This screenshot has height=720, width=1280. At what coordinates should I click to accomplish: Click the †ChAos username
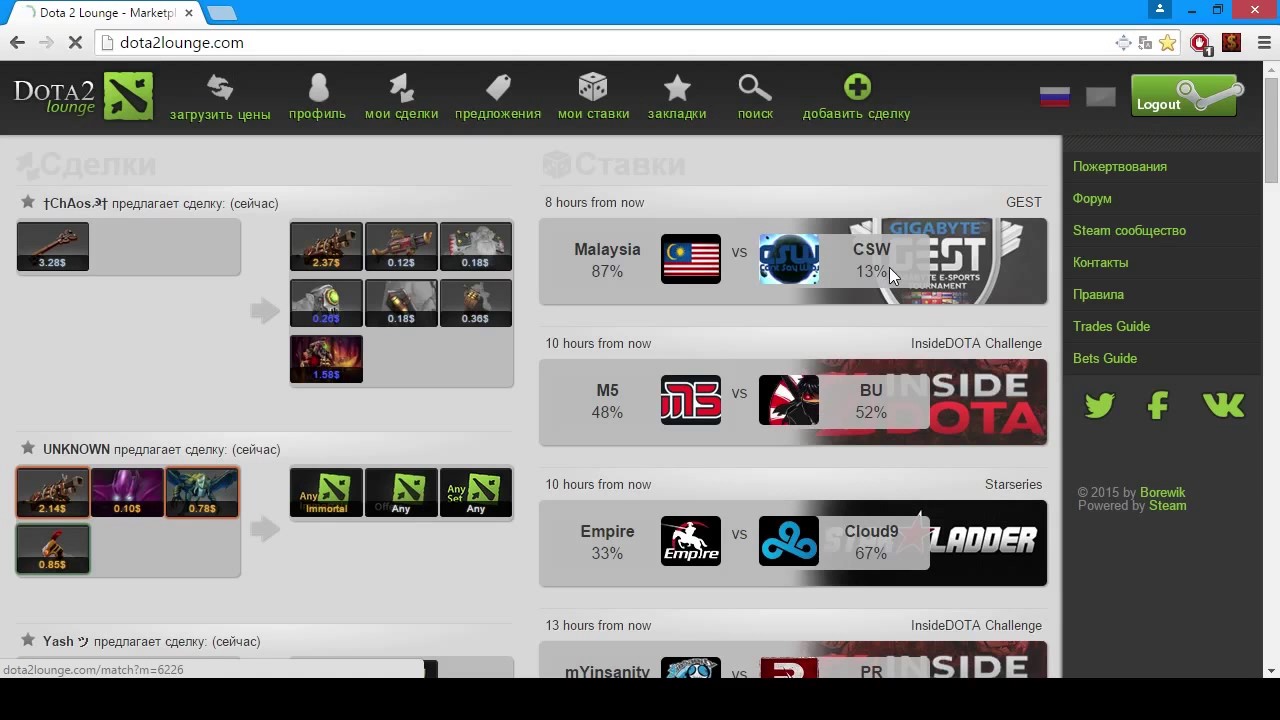coord(75,203)
